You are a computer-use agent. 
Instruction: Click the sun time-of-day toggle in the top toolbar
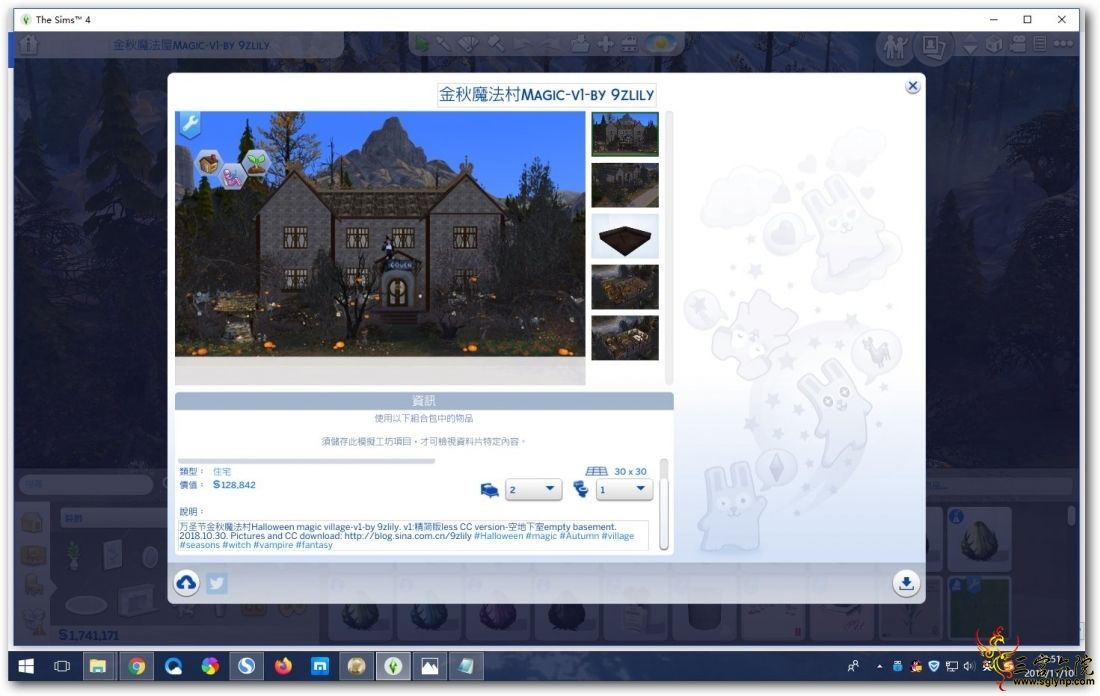(661, 44)
